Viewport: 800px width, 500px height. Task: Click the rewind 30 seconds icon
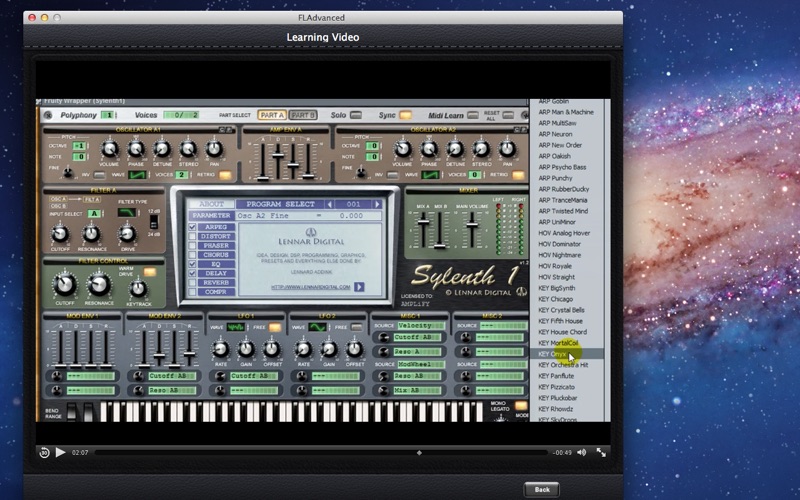(x=44, y=453)
